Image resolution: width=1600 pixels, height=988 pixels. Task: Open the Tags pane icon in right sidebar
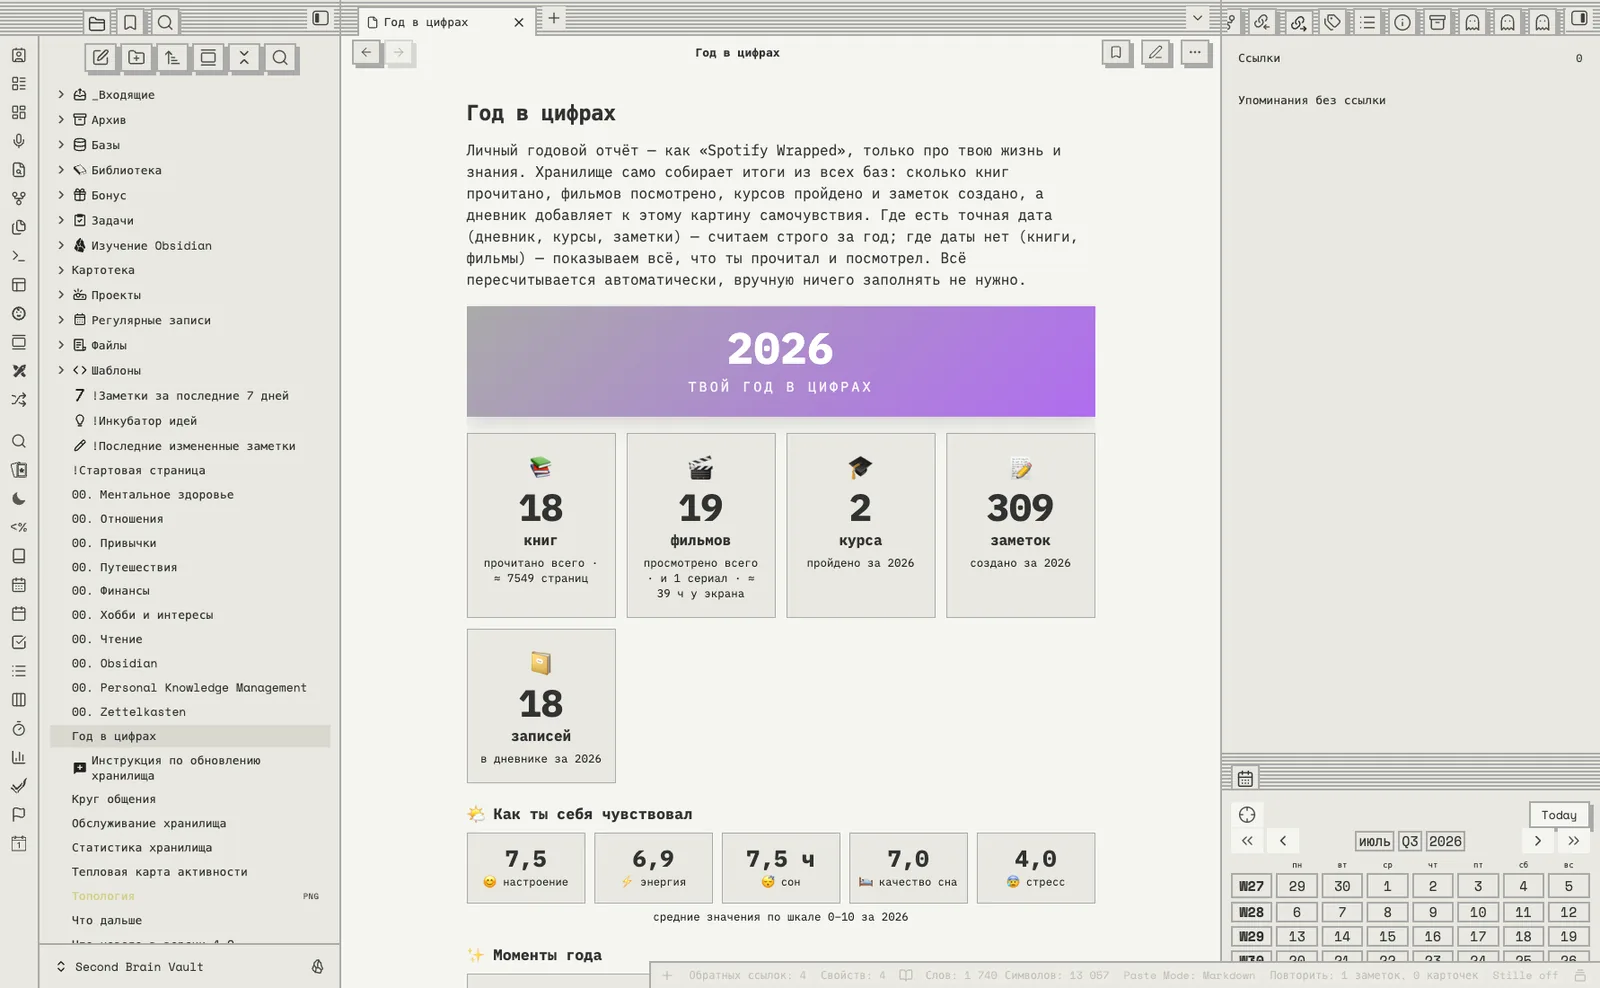(x=1332, y=22)
